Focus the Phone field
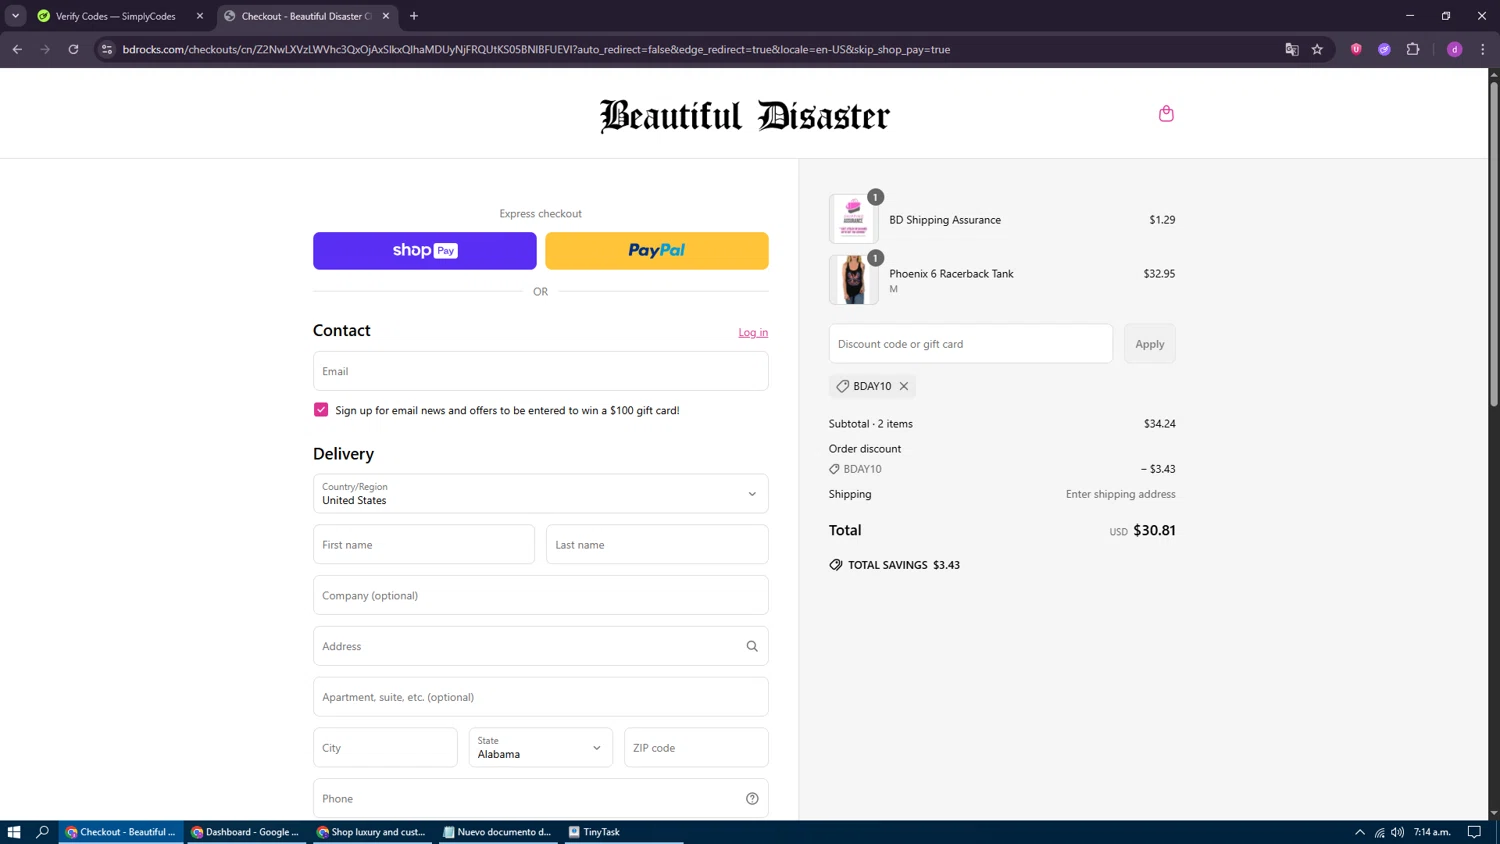 (540, 799)
